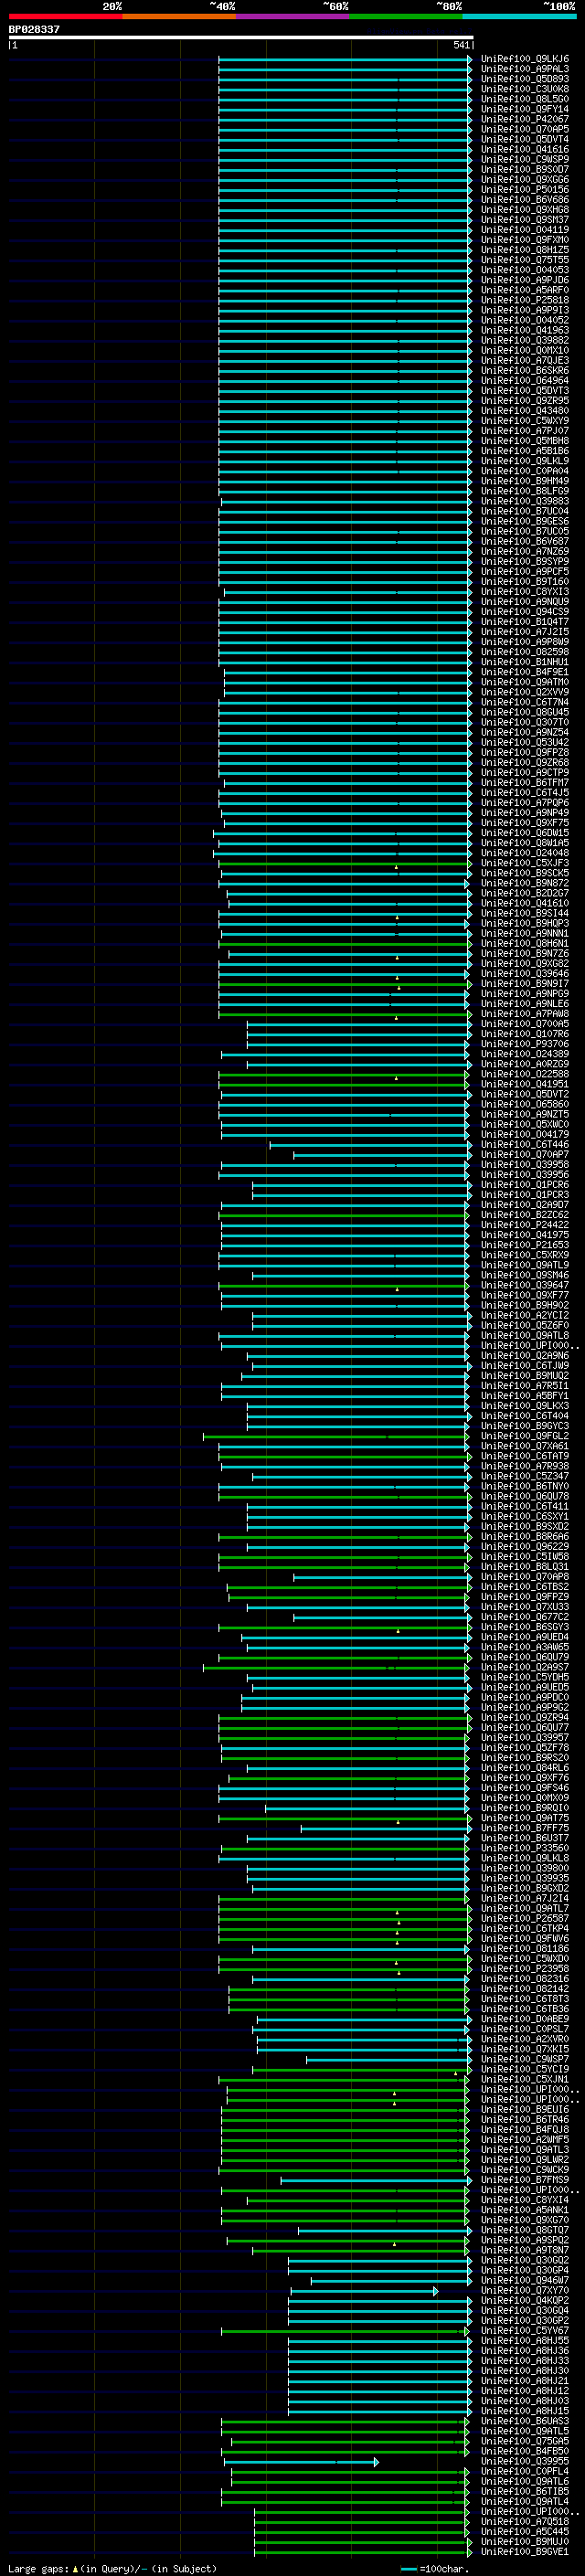Open the UniRef100_A7QJE3 label
The image size is (585, 2576).
coord(525,361)
